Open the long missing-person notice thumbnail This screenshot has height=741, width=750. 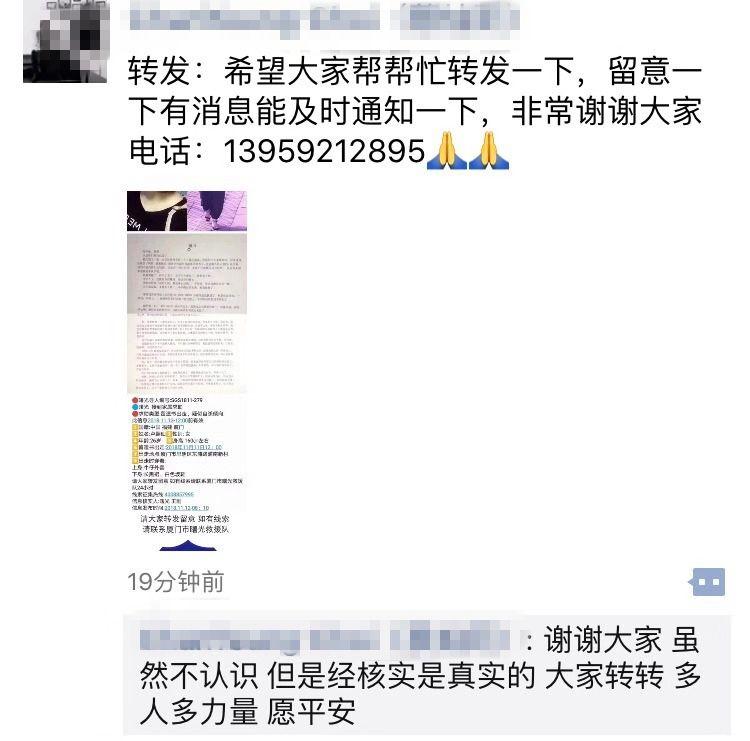coord(187,371)
